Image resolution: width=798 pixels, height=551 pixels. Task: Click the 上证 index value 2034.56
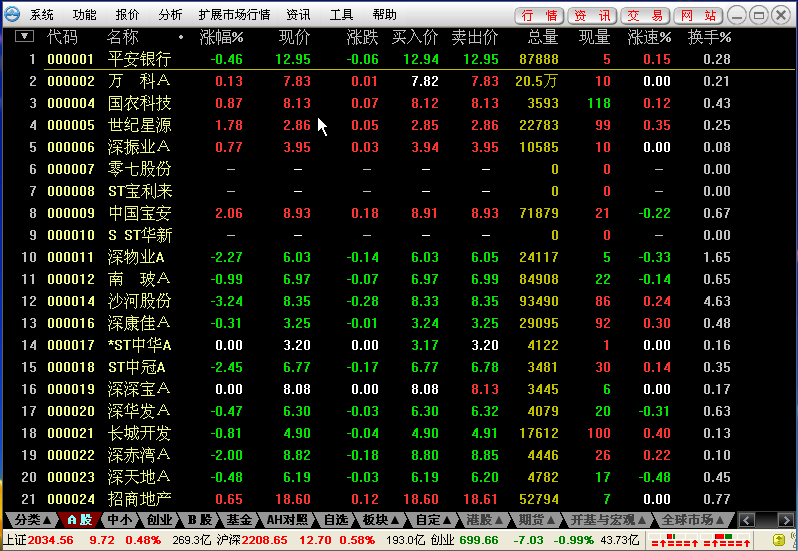click(50, 540)
